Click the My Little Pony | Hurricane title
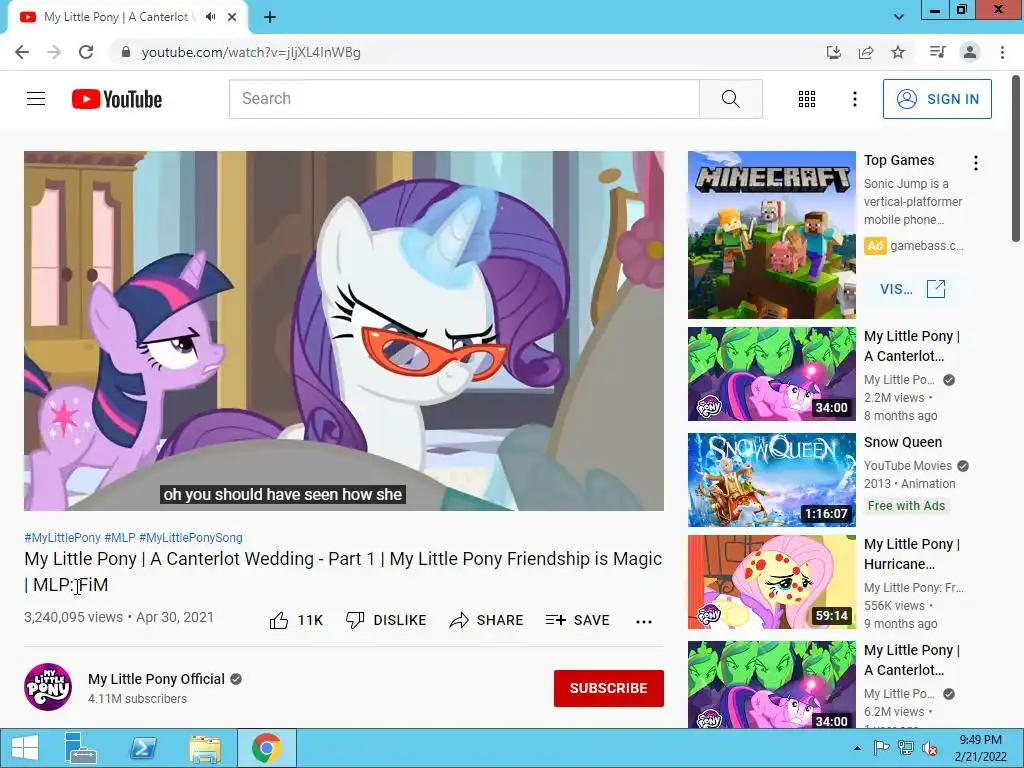This screenshot has height=768, width=1024. click(x=912, y=554)
